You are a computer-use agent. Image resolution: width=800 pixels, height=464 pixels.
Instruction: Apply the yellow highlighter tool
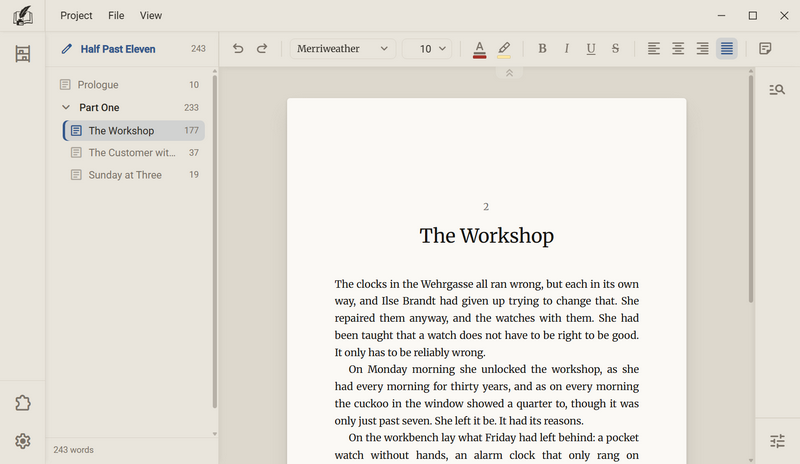click(504, 49)
